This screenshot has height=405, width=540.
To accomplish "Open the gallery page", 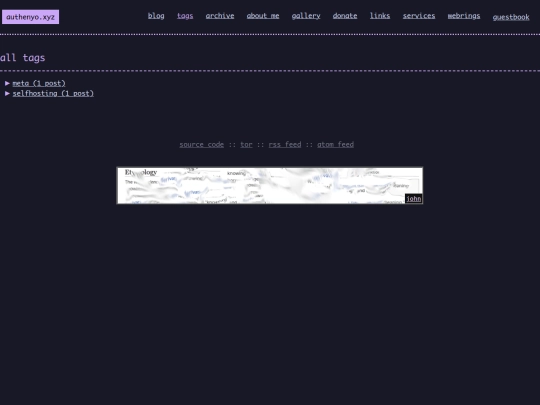I will pyautogui.click(x=306, y=16).
